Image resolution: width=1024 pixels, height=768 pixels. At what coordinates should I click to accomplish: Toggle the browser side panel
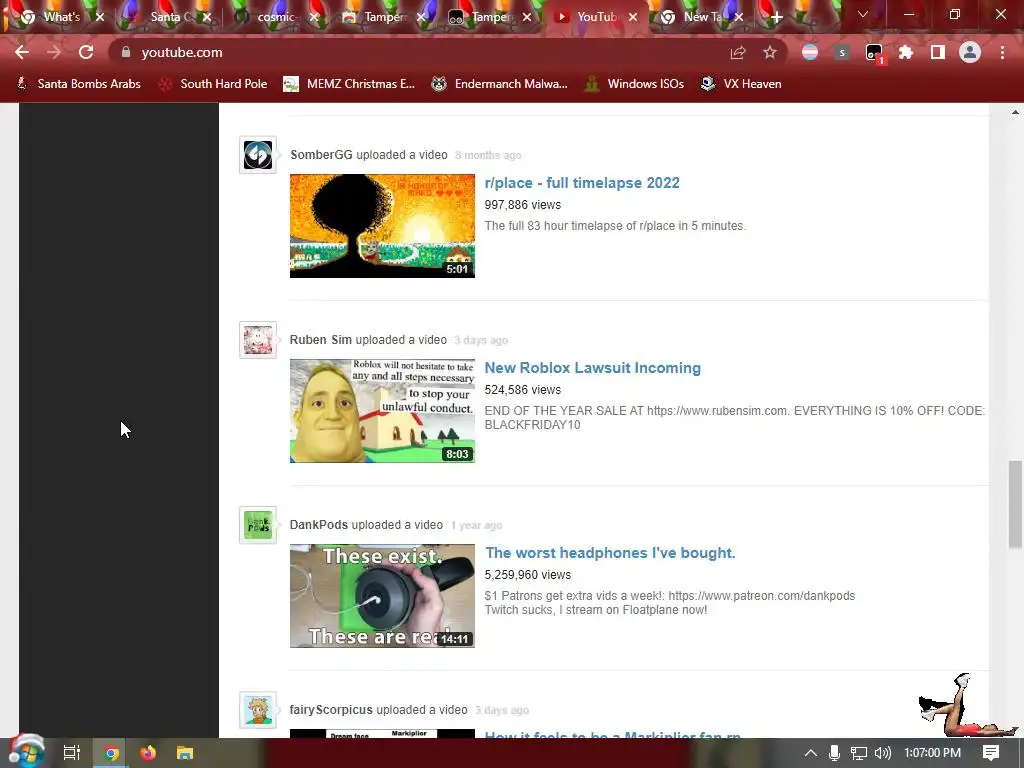tap(938, 52)
